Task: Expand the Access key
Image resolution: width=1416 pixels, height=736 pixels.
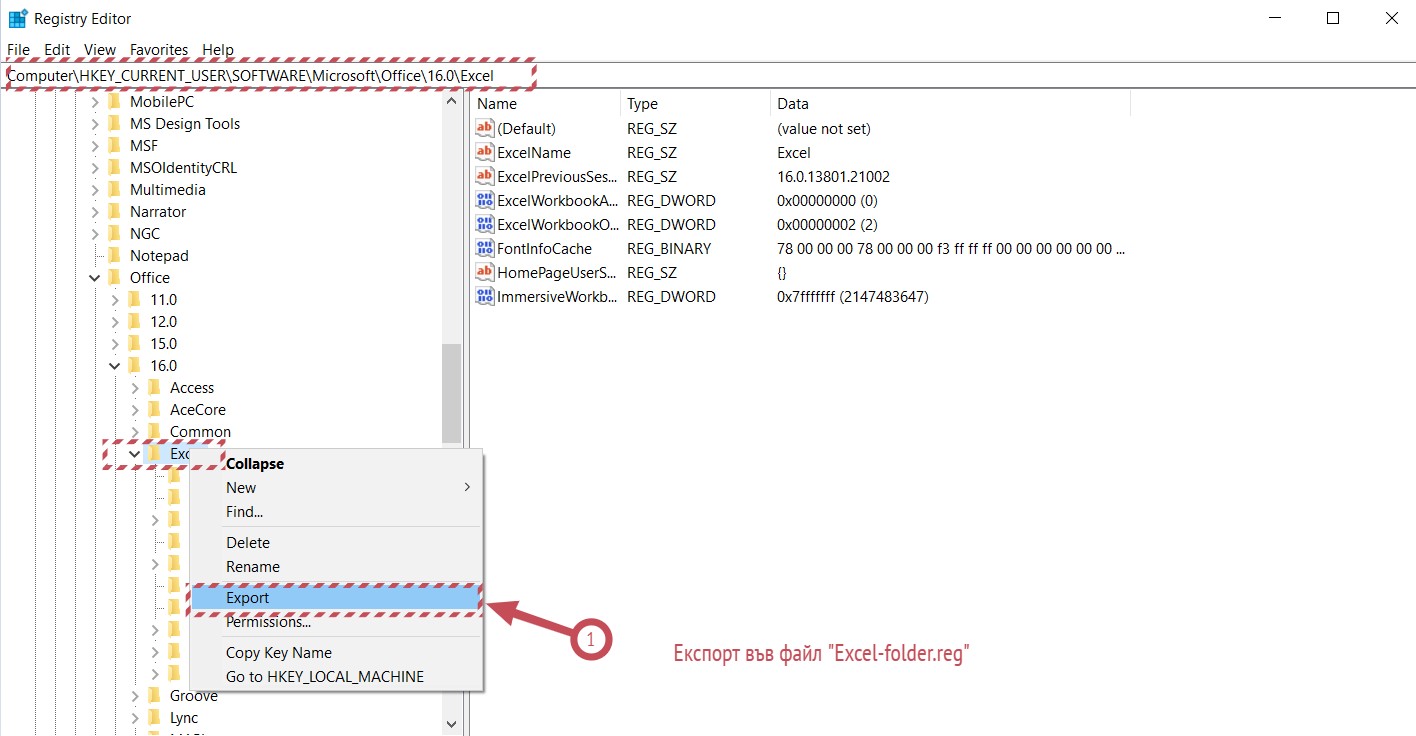Action: click(135, 387)
